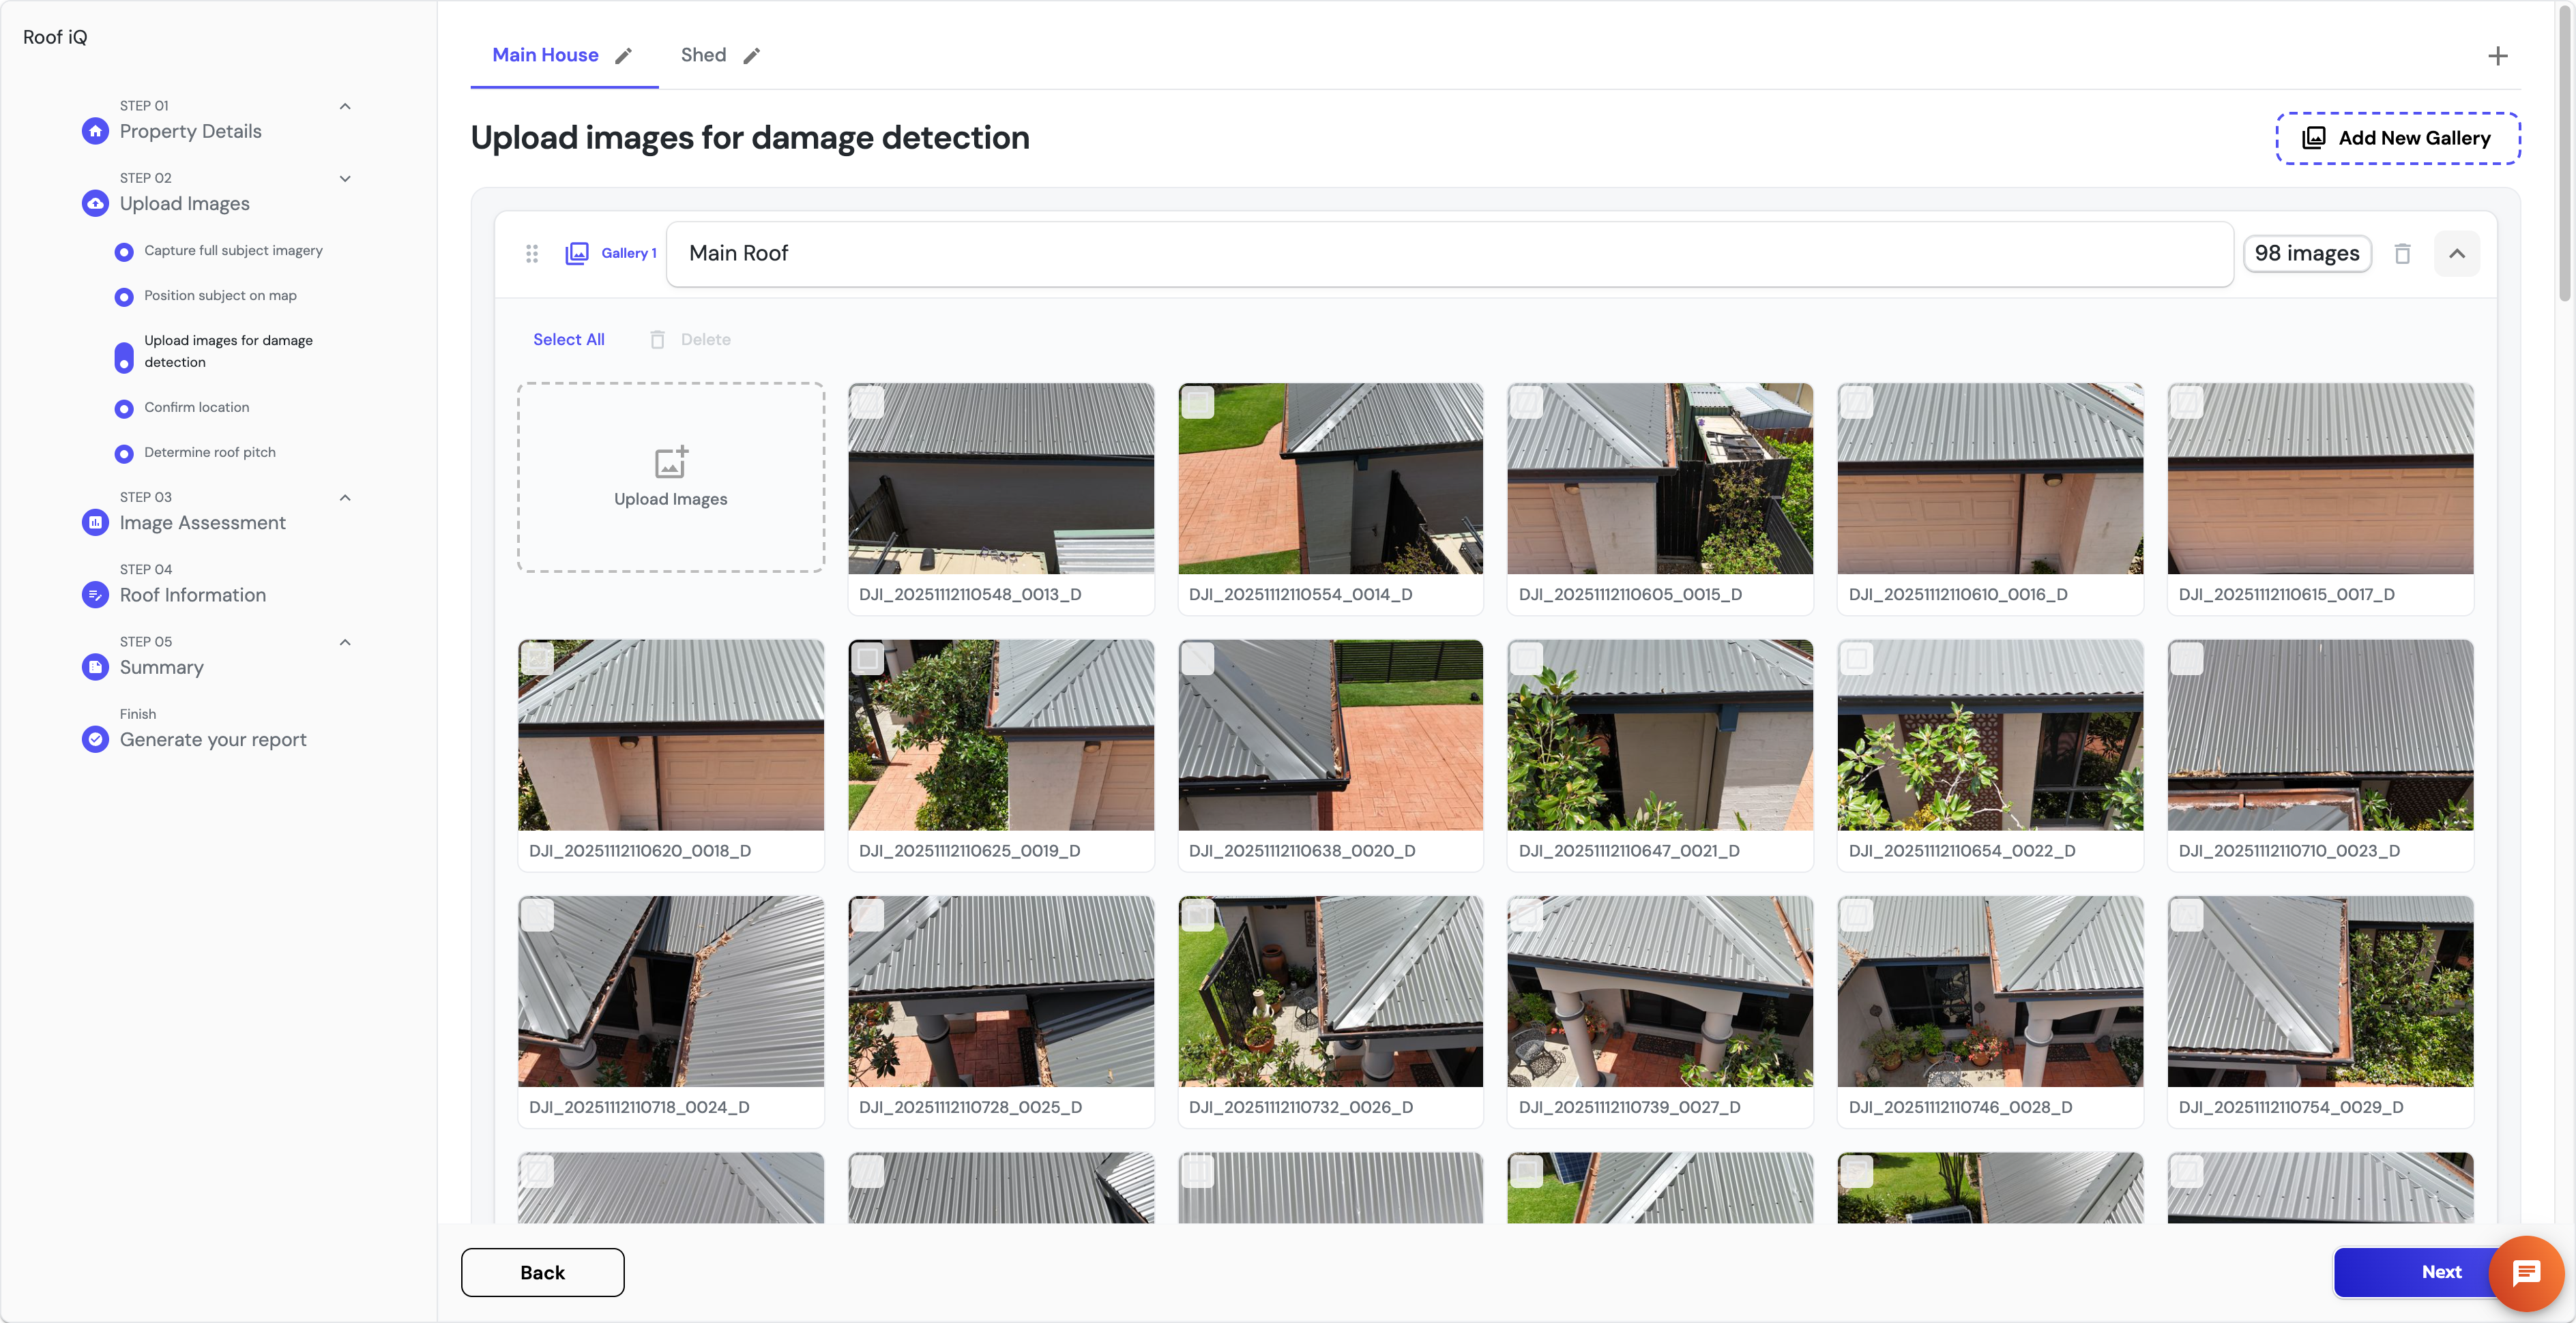Click Select All images link
The height and width of the screenshot is (1323, 2576).
point(568,340)
